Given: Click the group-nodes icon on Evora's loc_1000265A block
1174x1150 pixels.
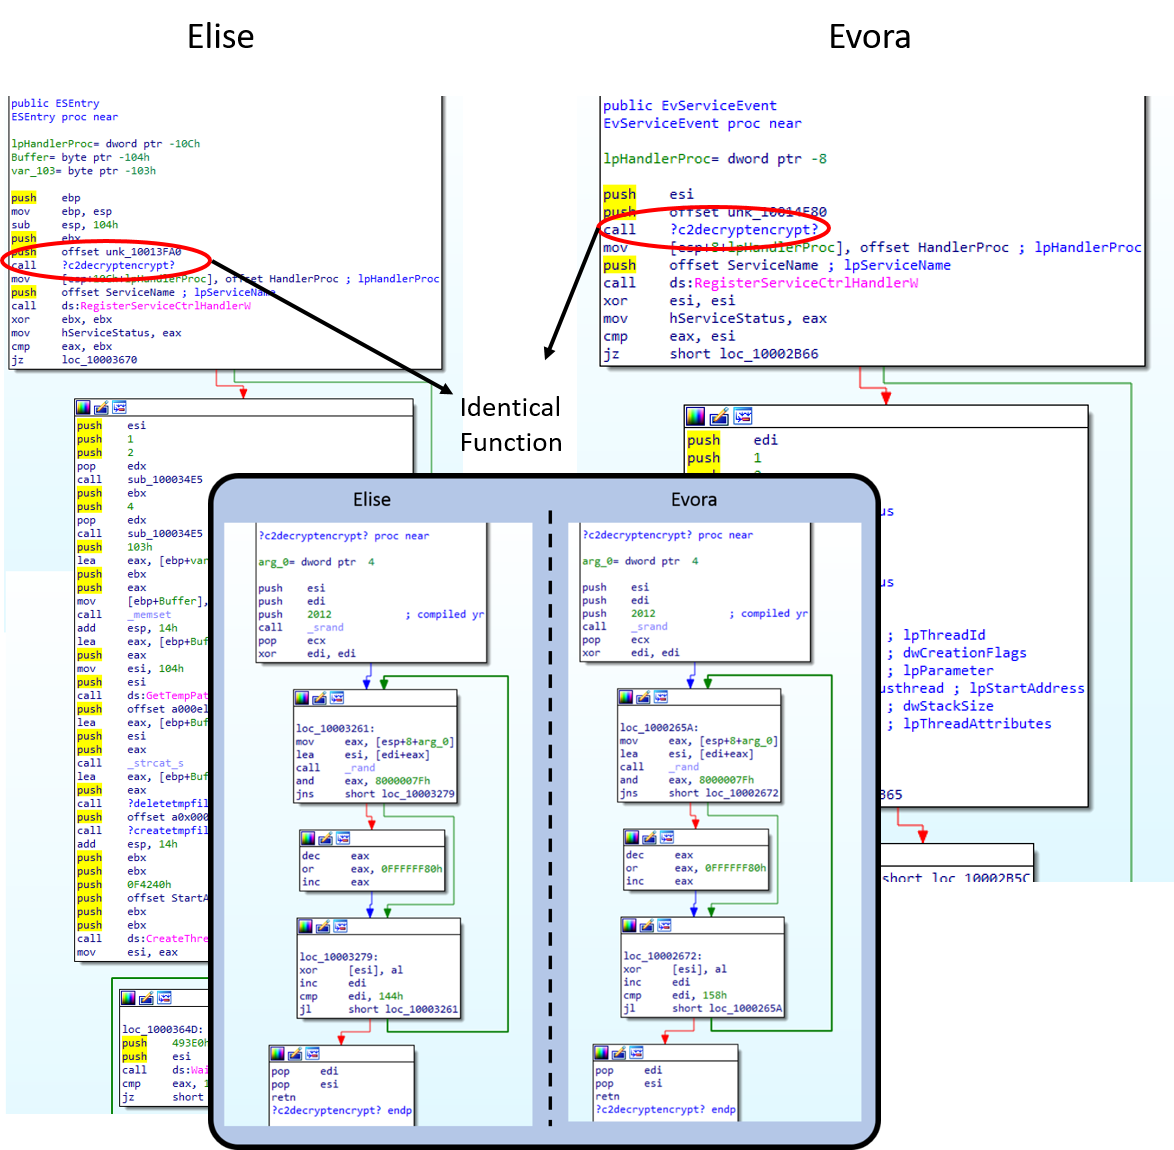Looking at the screenshot, I should pos(660,697).
